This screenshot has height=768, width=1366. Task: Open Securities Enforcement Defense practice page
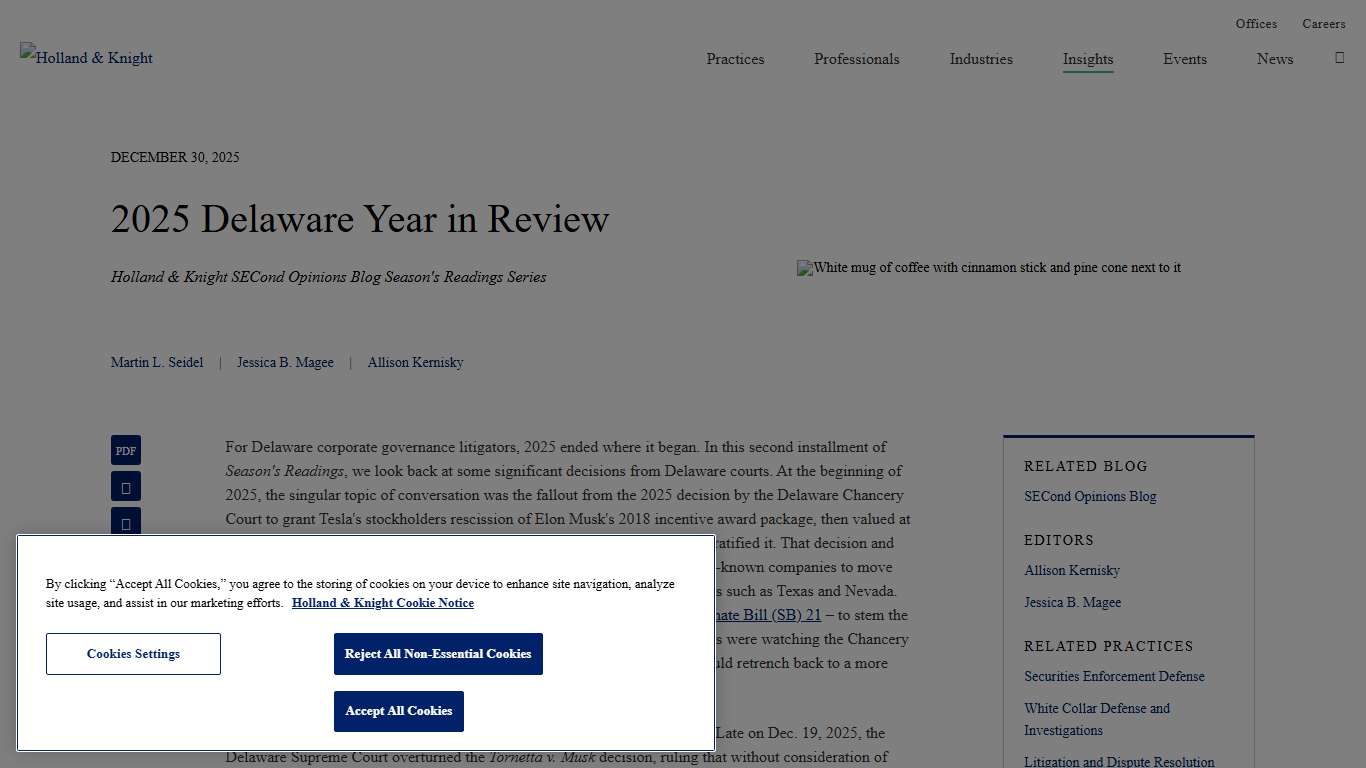pos(1114,676)
